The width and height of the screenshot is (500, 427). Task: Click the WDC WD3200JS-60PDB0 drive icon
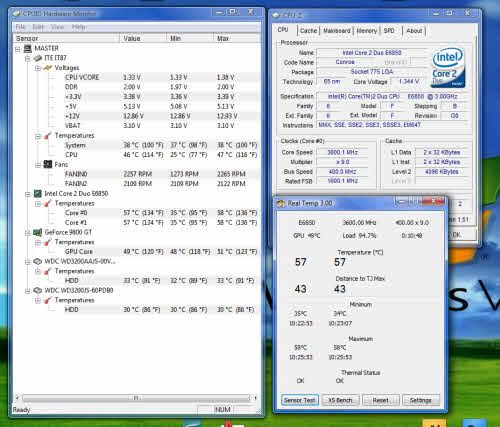point(37,291)
